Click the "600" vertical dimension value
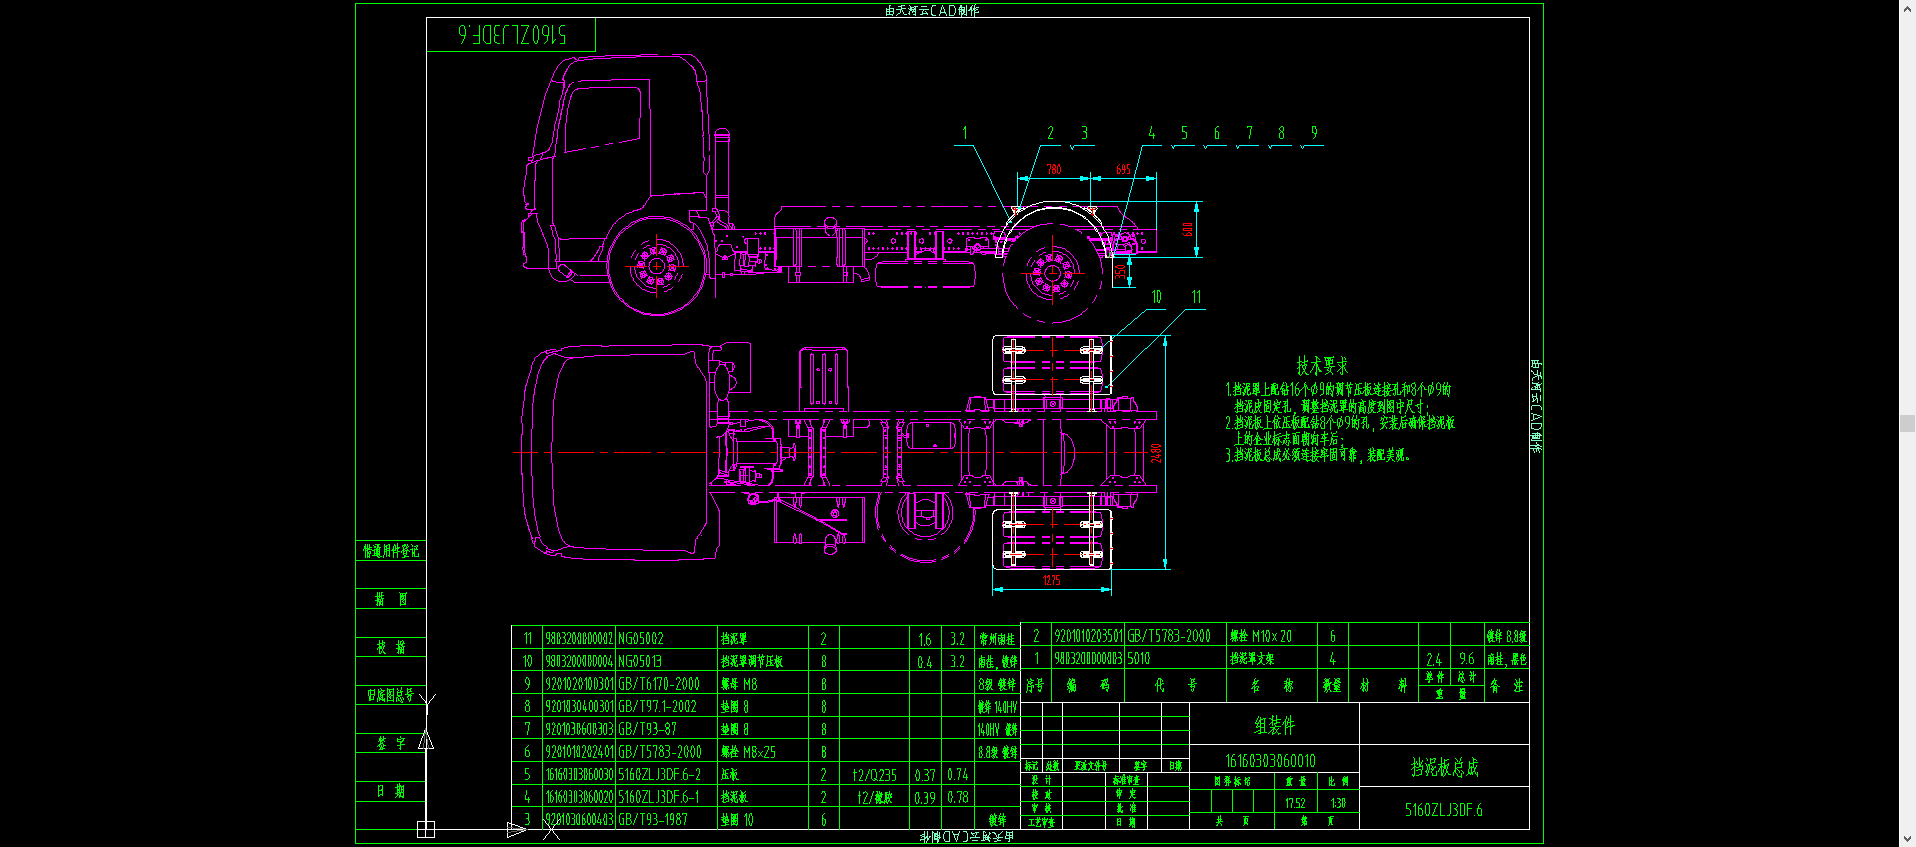1916x847 pixels. coord(1188,229)
